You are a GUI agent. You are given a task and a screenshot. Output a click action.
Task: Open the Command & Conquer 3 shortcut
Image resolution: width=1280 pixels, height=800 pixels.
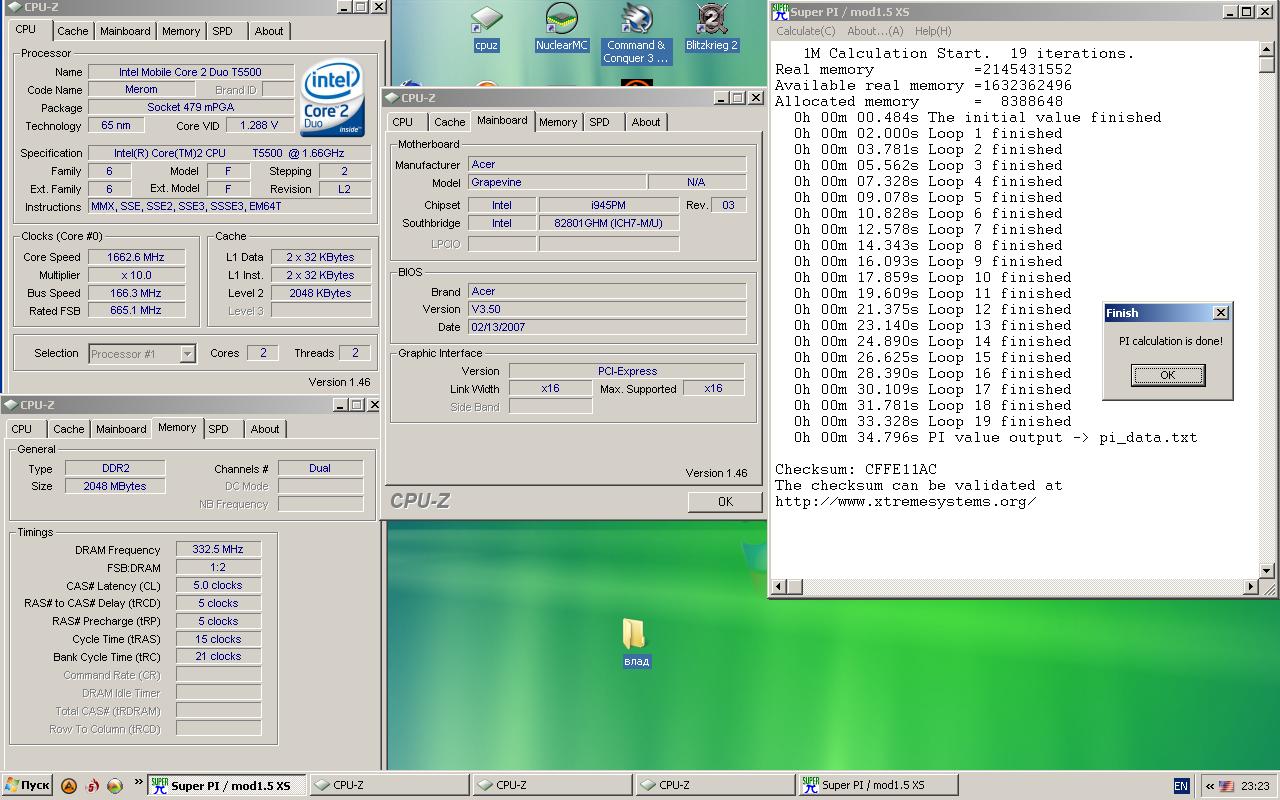636,34
